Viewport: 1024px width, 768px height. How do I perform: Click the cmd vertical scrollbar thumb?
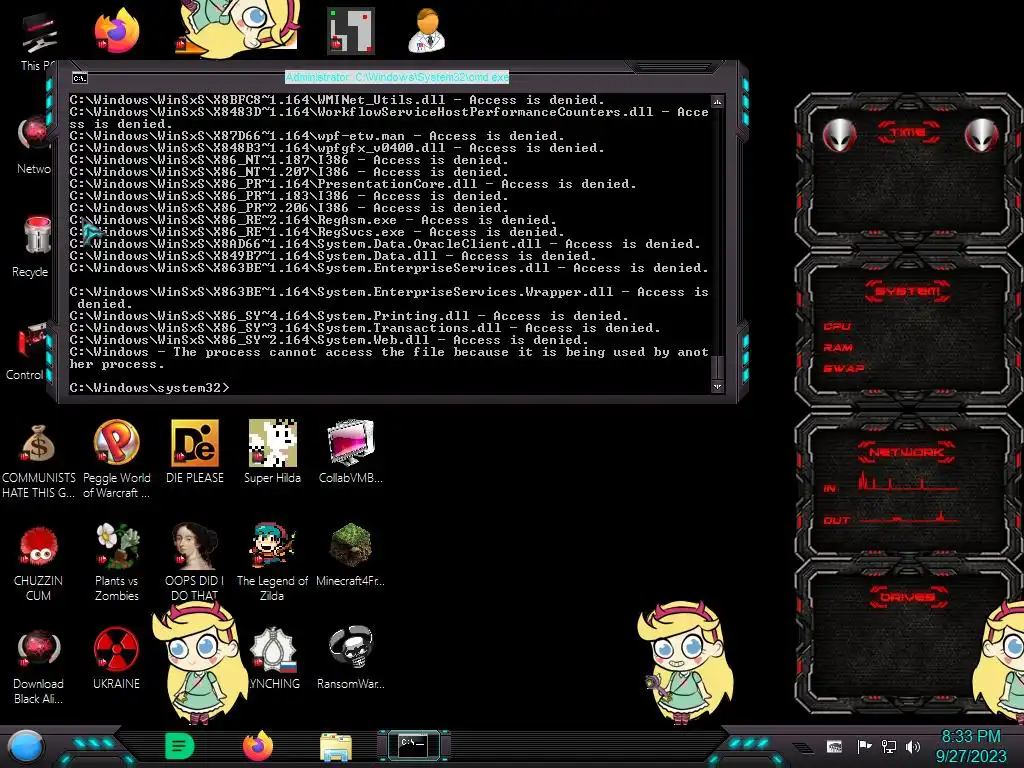point(717,367)
